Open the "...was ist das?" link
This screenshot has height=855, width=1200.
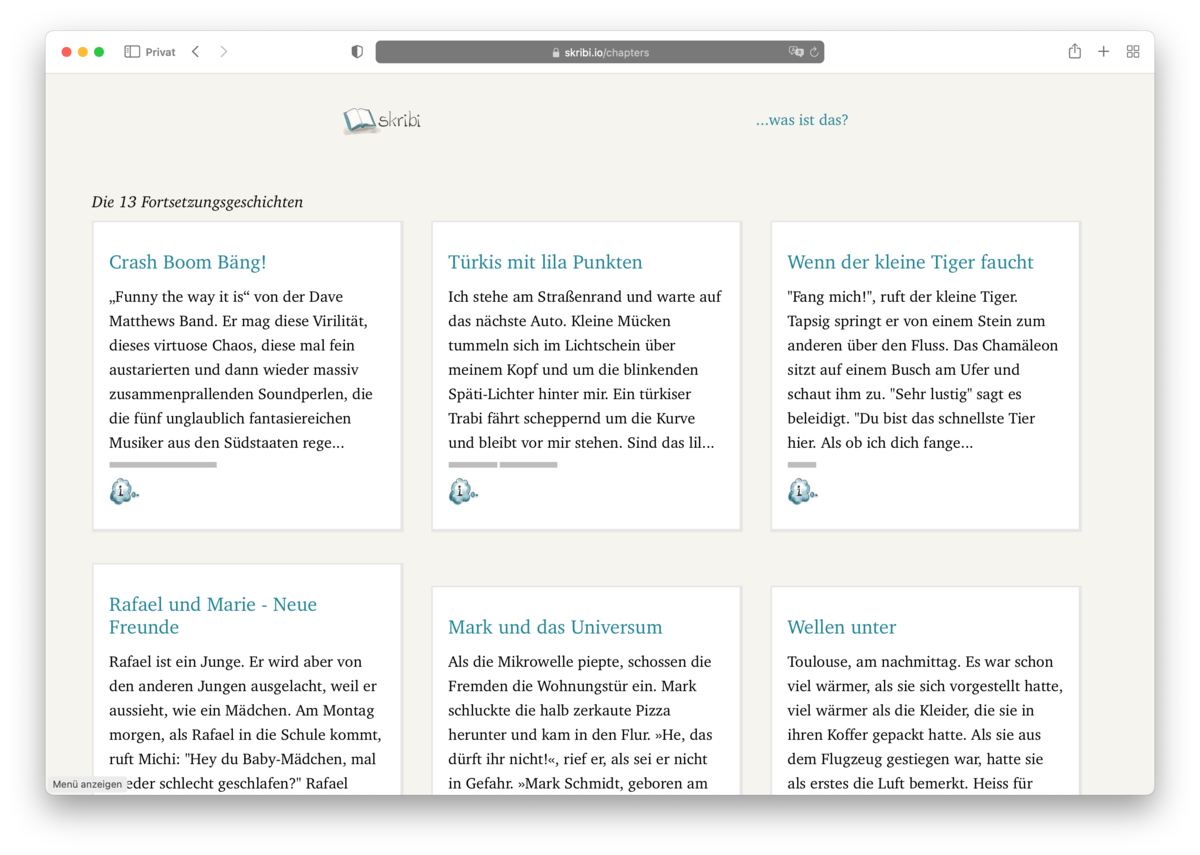801,120
